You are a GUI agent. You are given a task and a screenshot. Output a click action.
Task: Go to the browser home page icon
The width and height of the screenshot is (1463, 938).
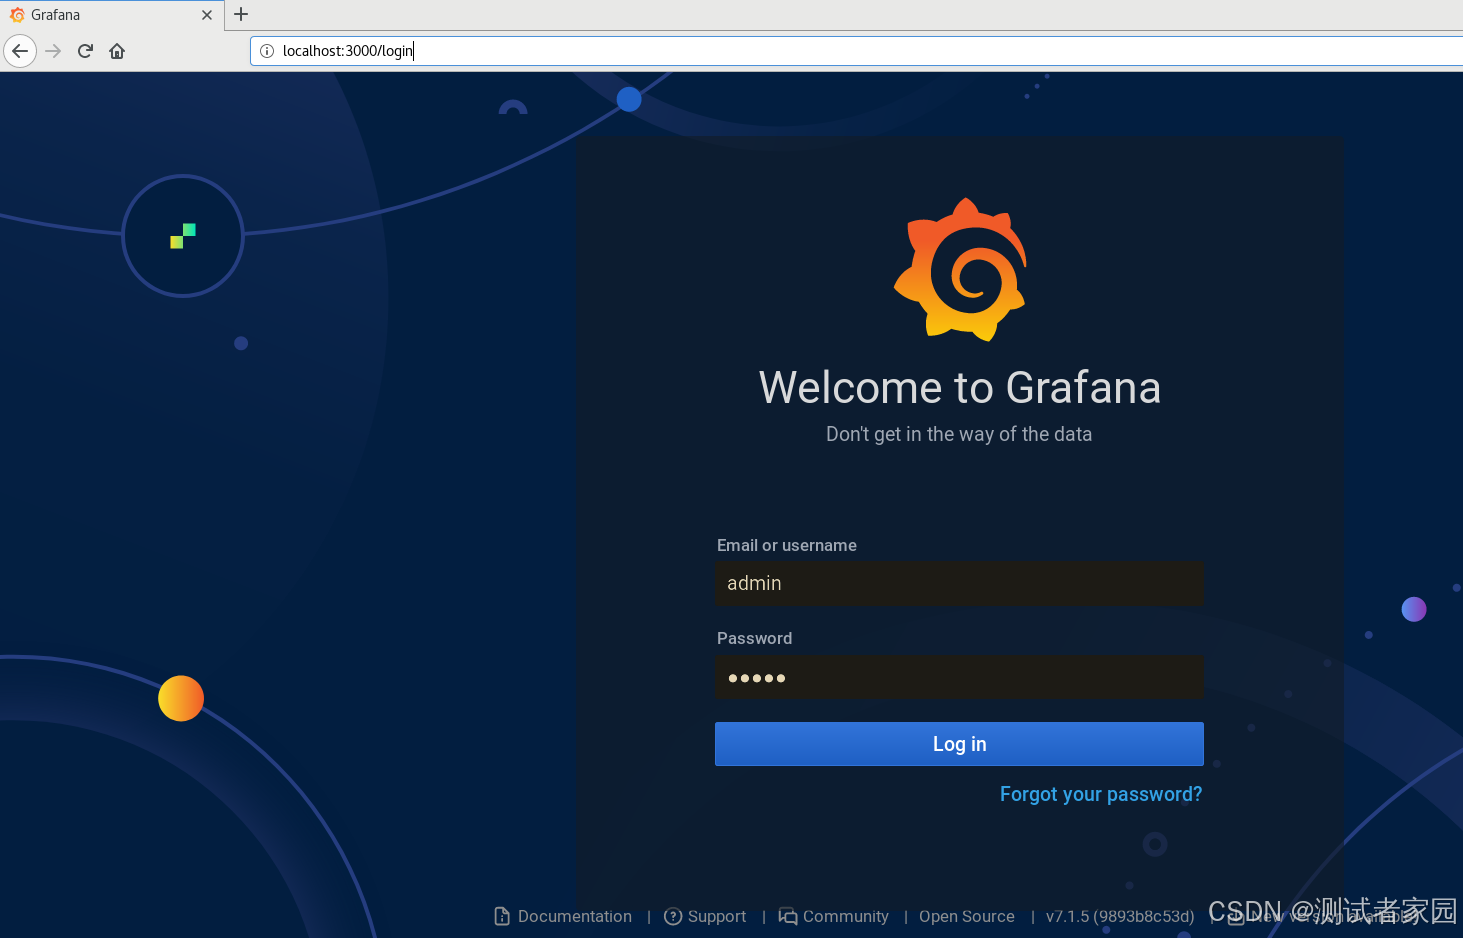tap(117, 51)
